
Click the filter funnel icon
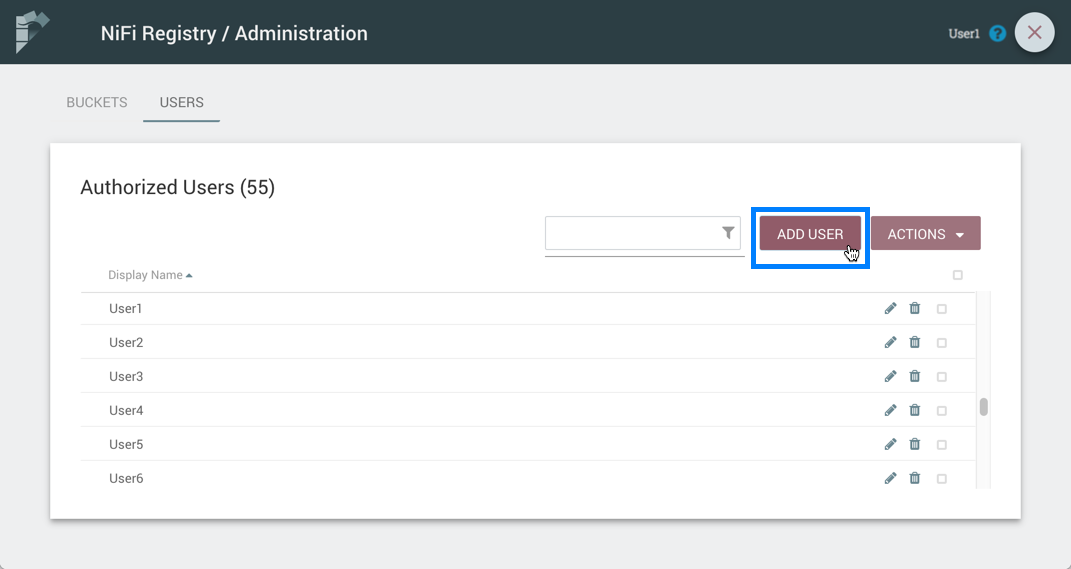[728, 233]
